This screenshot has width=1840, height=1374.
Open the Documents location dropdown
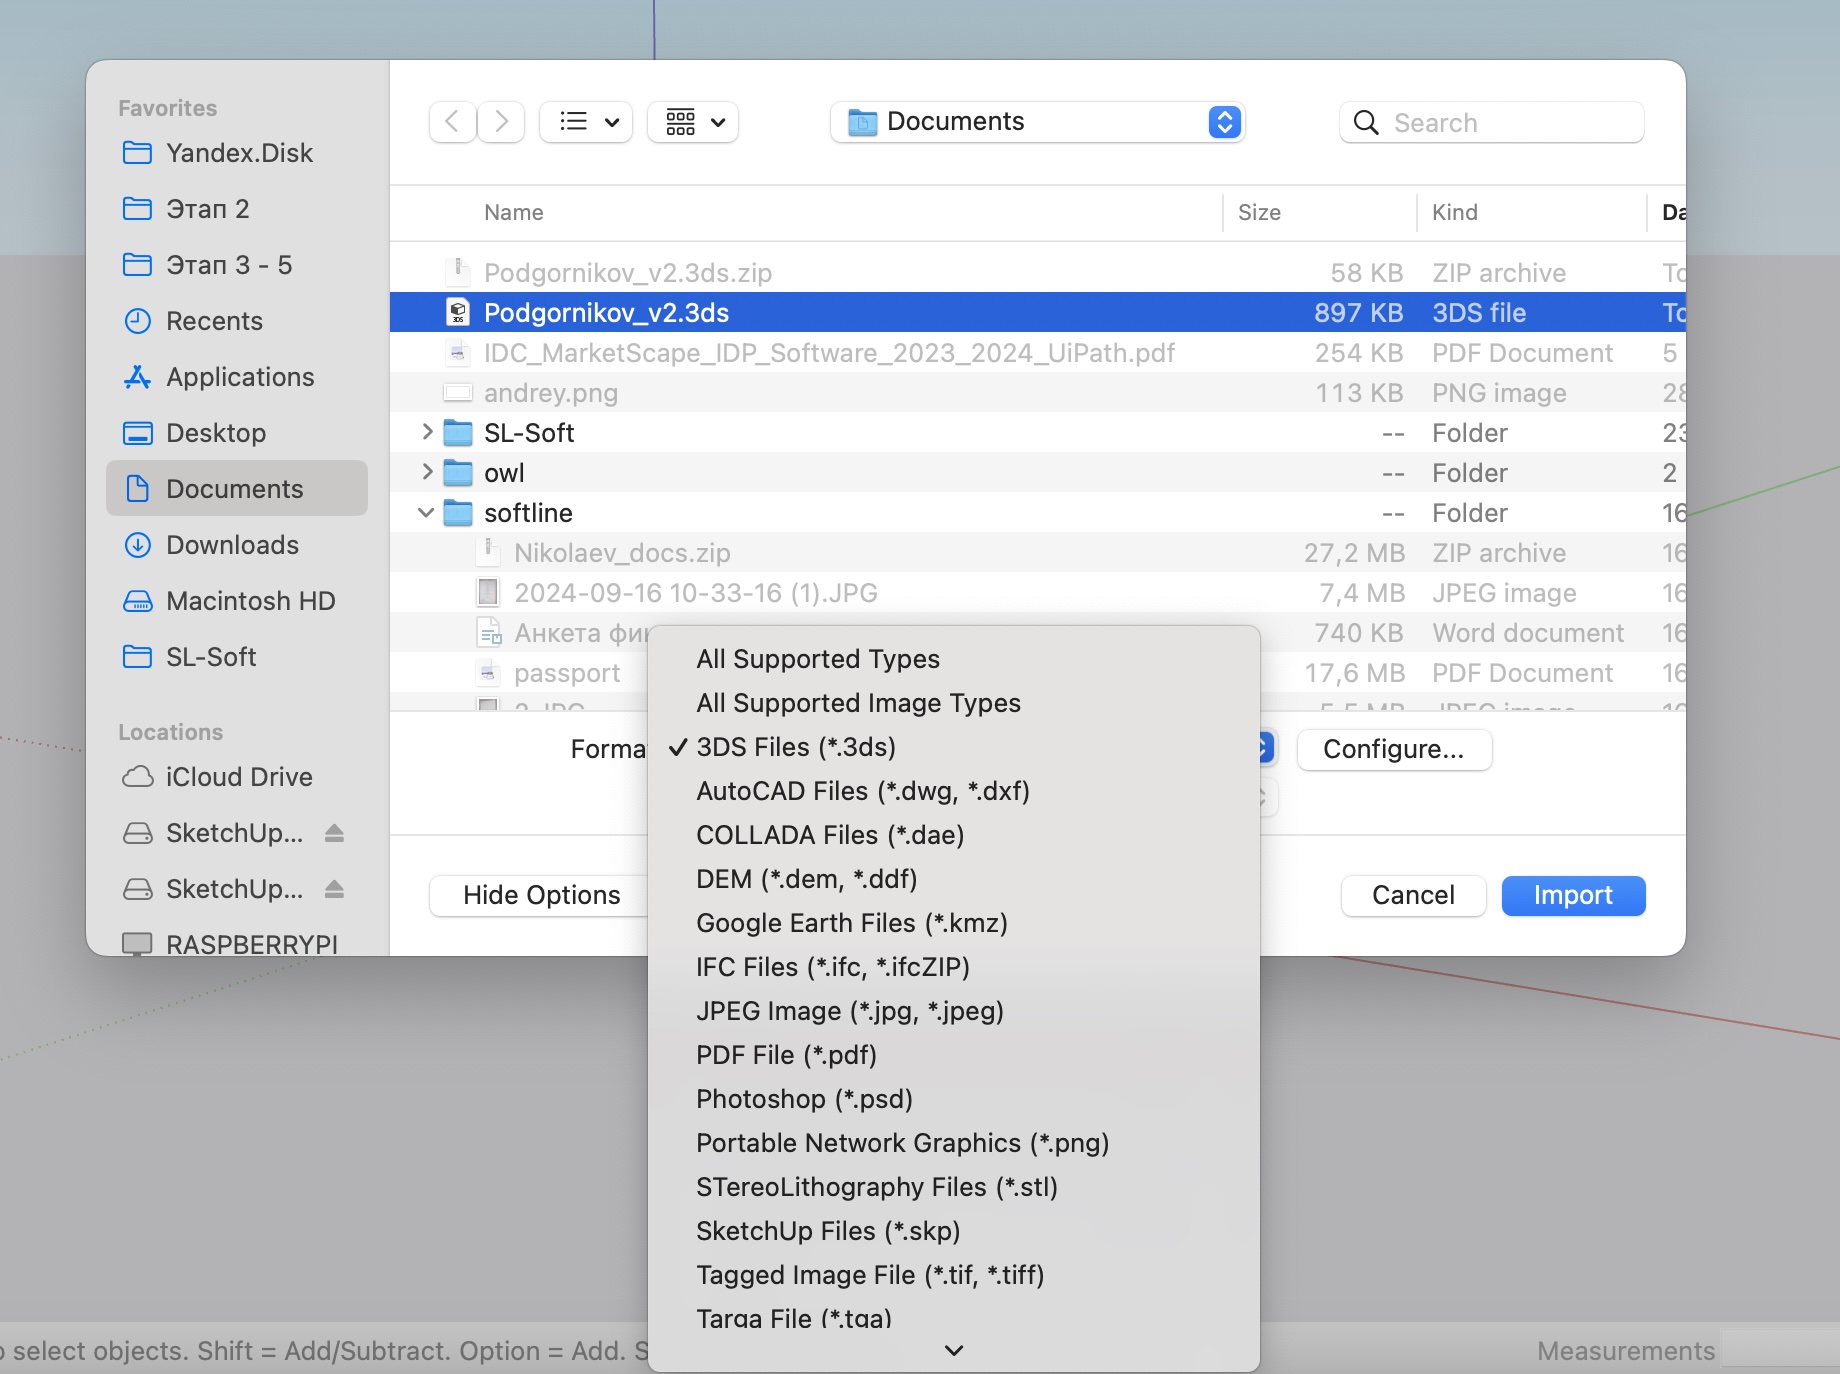pyautogui.click(x=1037, y=122)
